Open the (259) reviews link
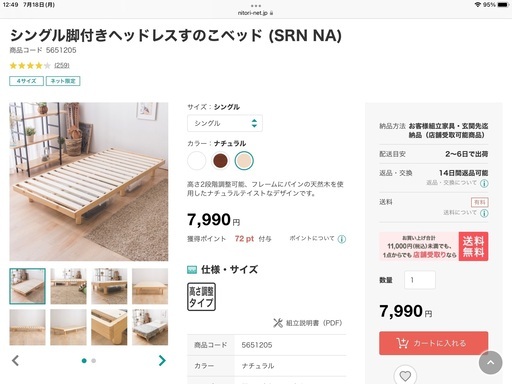 tap(62, 65)
